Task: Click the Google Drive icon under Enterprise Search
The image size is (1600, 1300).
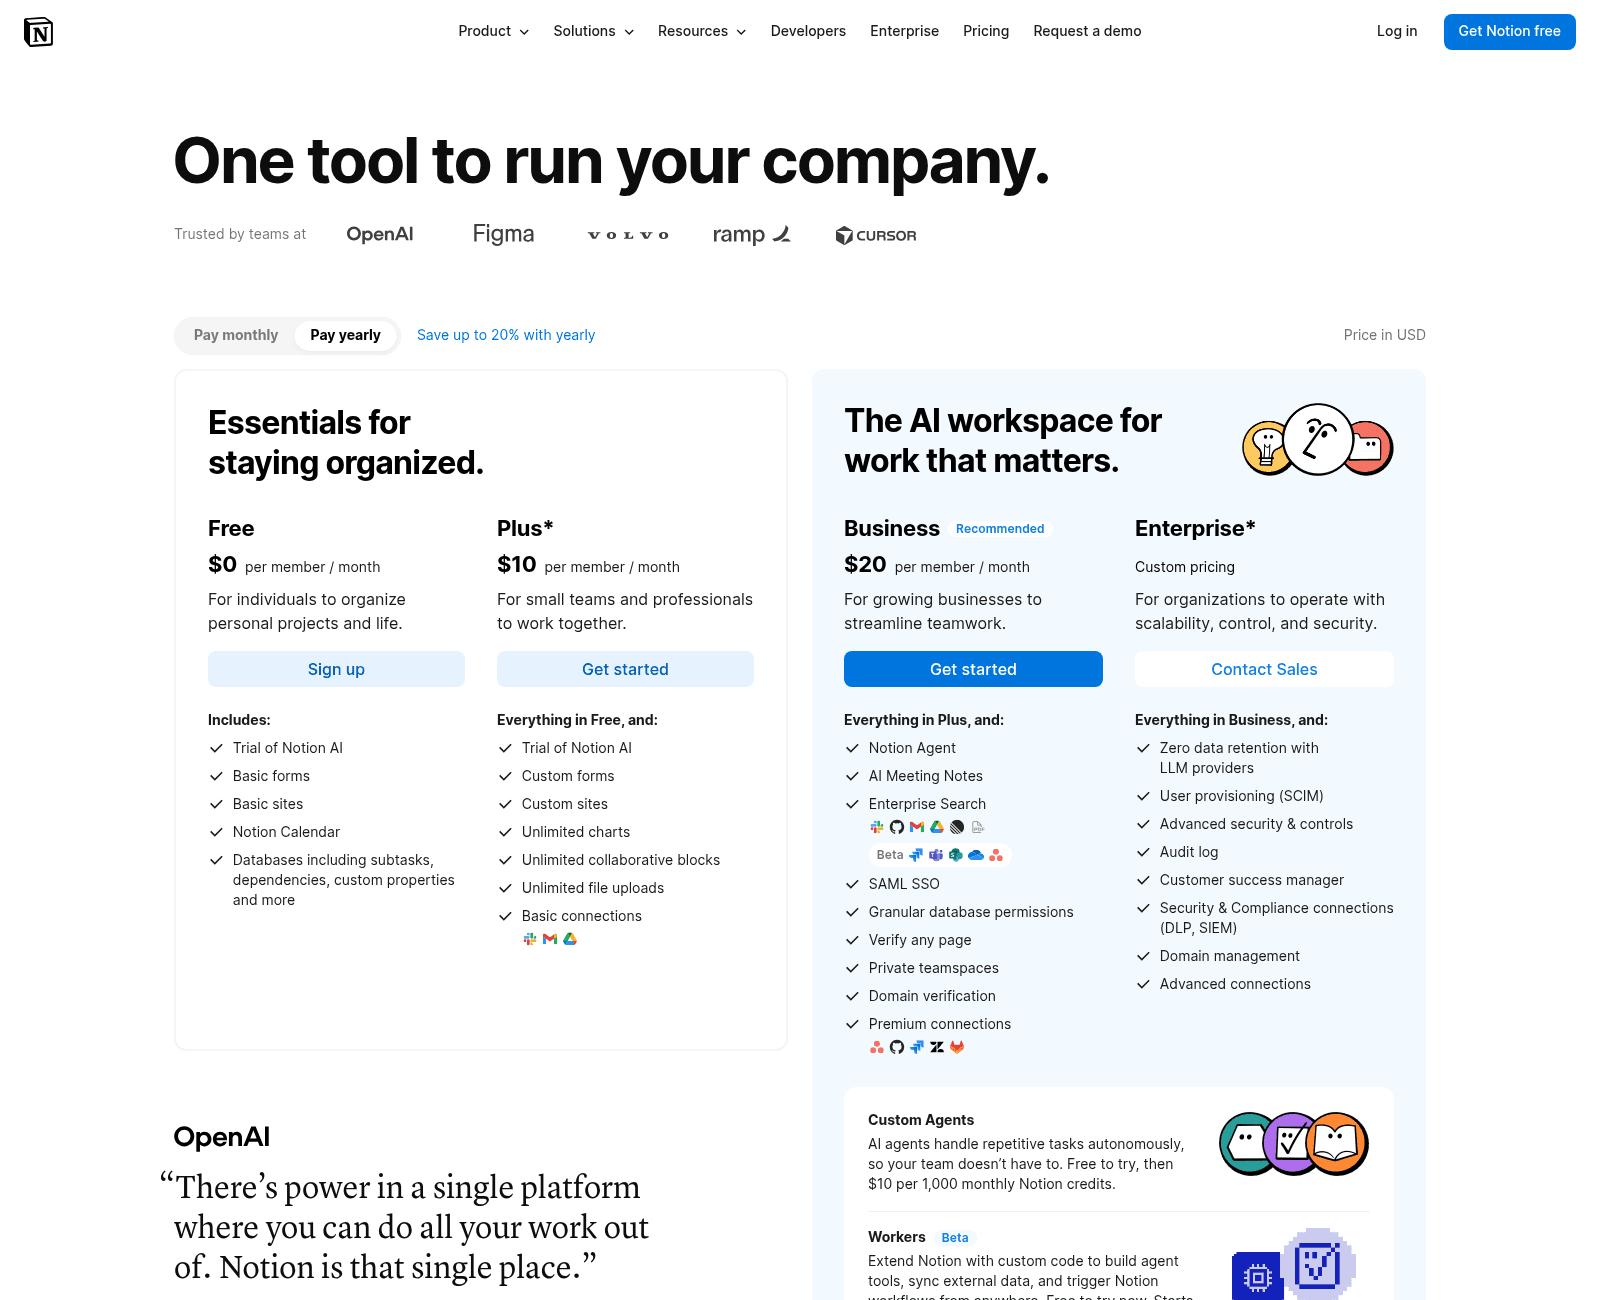Action: click(937, 827)
